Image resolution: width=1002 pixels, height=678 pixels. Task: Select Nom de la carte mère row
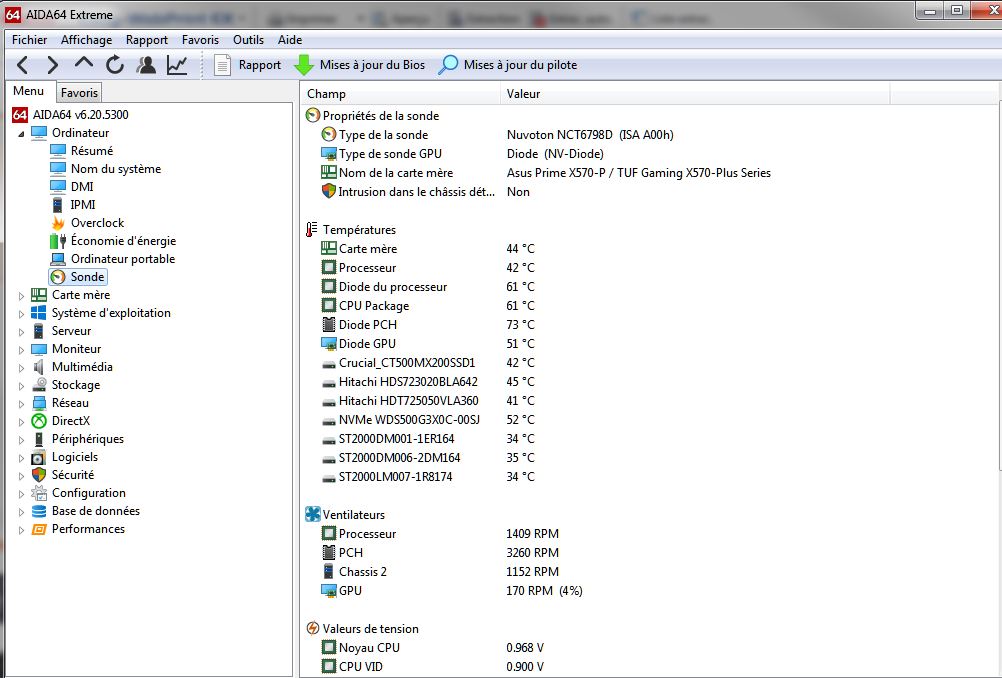click(x=649, y=173)
